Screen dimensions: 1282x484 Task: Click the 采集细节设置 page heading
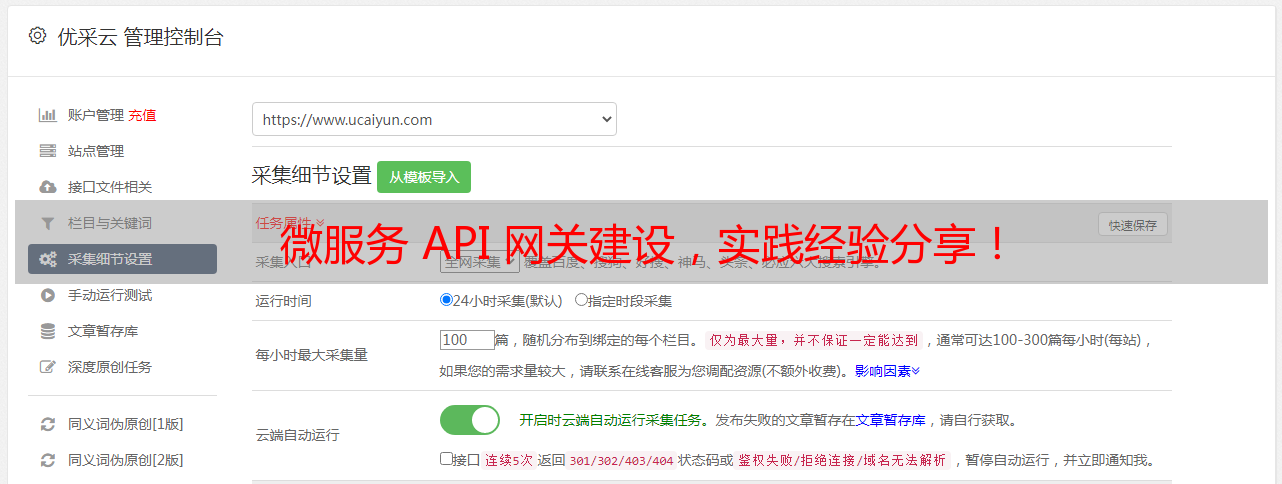click(312, 176)
